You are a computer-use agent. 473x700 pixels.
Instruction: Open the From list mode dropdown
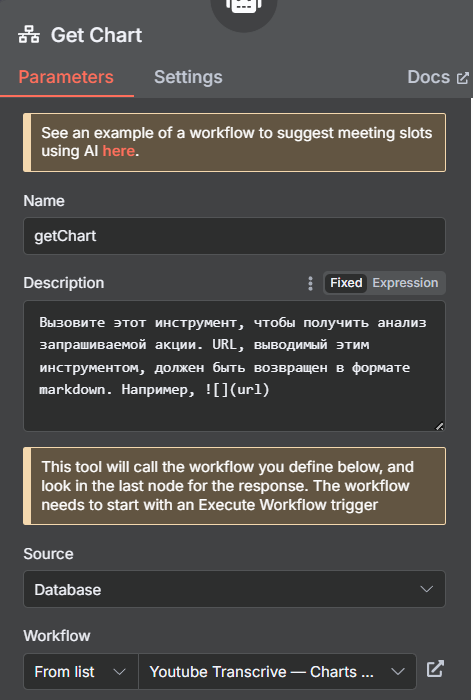81,671
